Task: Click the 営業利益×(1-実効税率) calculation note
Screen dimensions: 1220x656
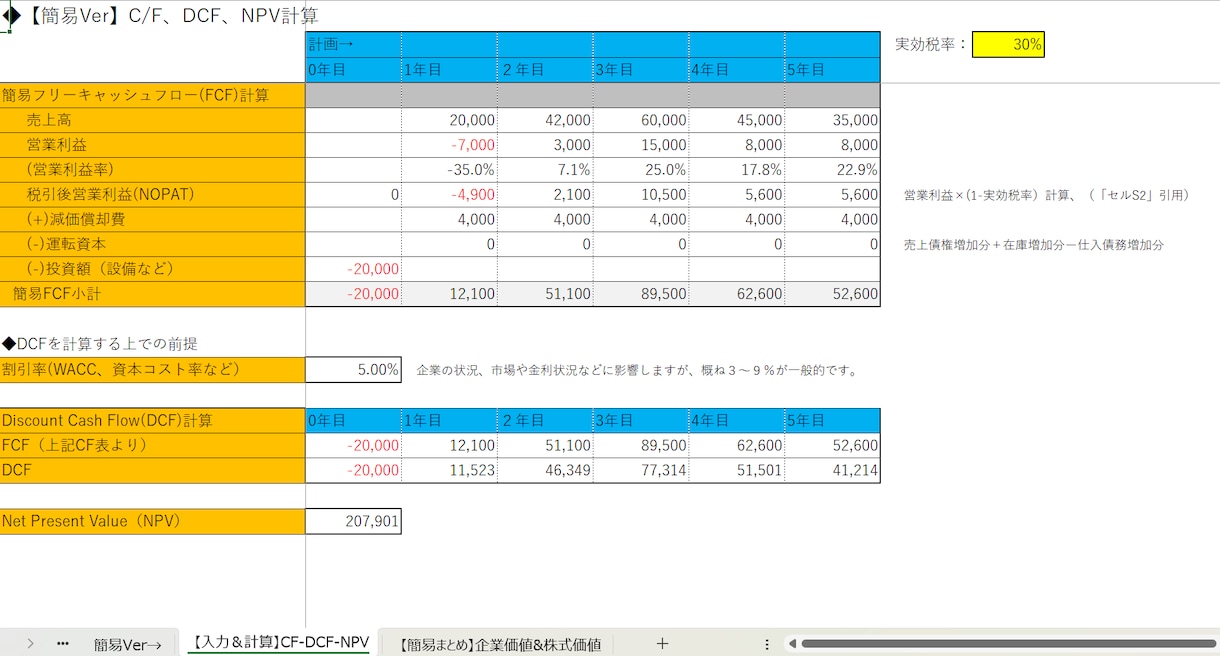Action: pos(1046,196)
